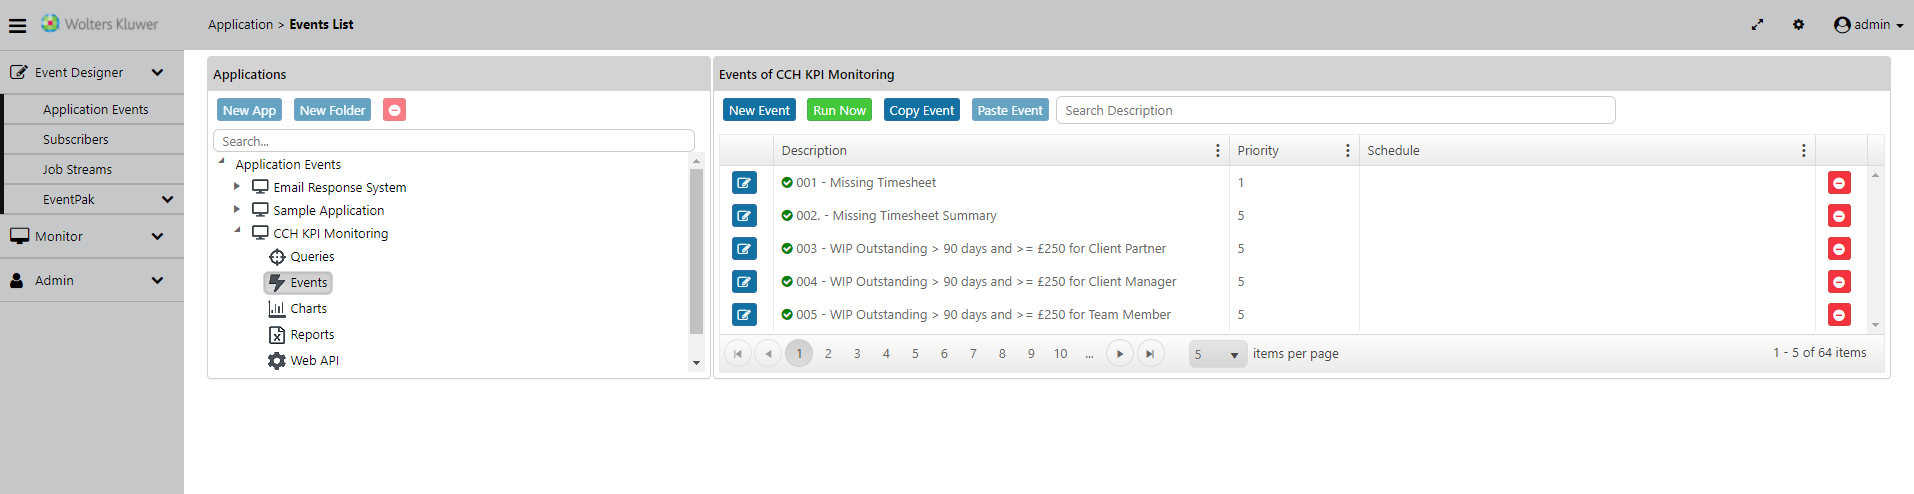Open Application Events in sidebar
Image resolution: width=1914 pixels, height=494 pixels.
pyautogui.click(x=95, y=109)
